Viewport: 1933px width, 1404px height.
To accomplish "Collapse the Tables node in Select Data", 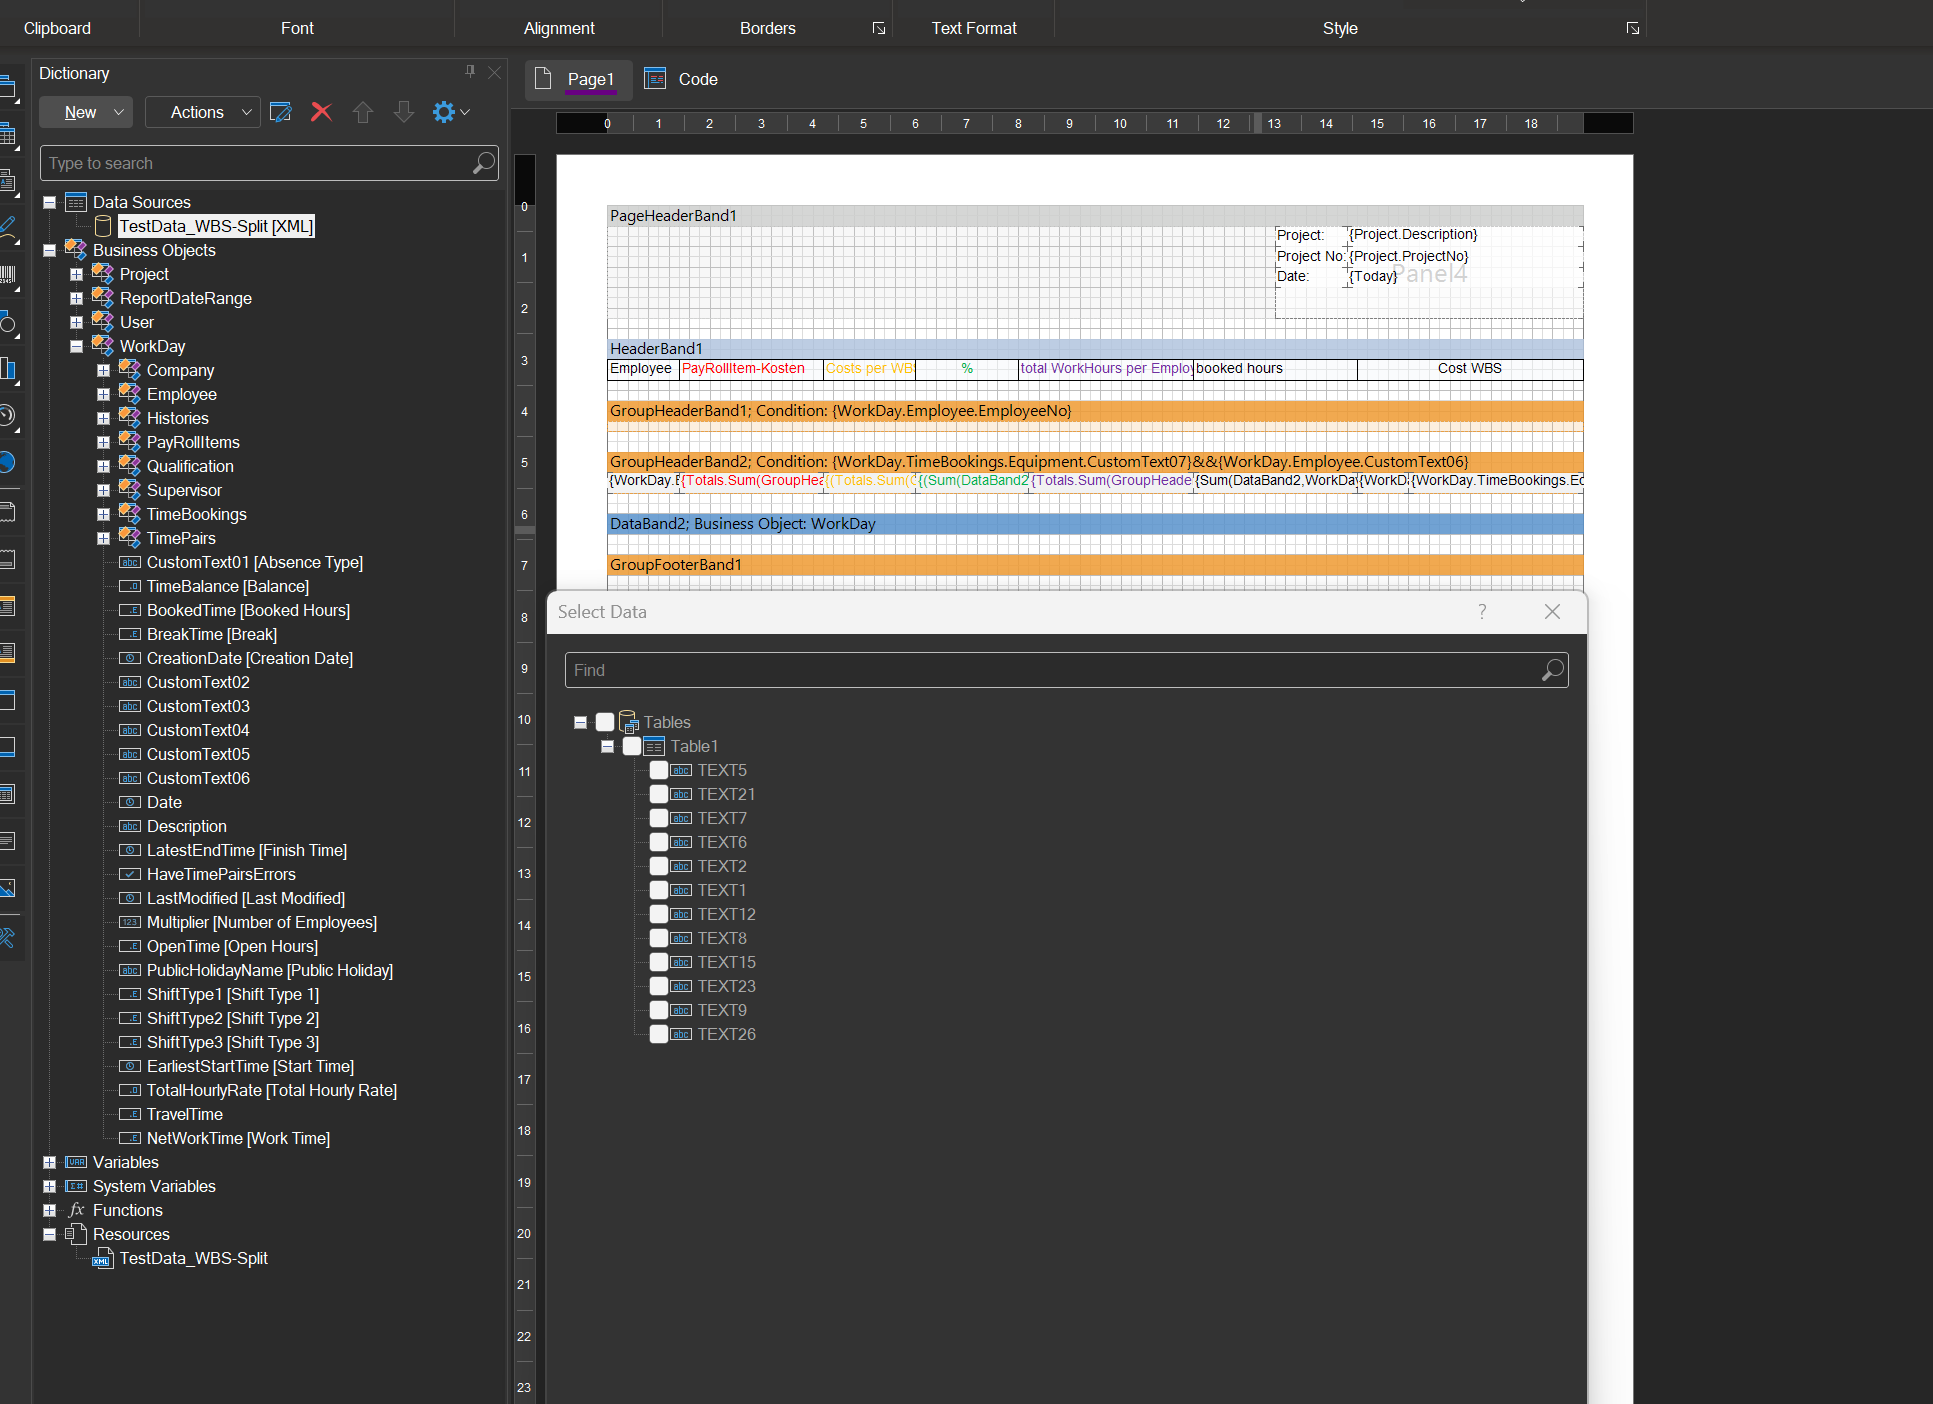I will [580, 722].
